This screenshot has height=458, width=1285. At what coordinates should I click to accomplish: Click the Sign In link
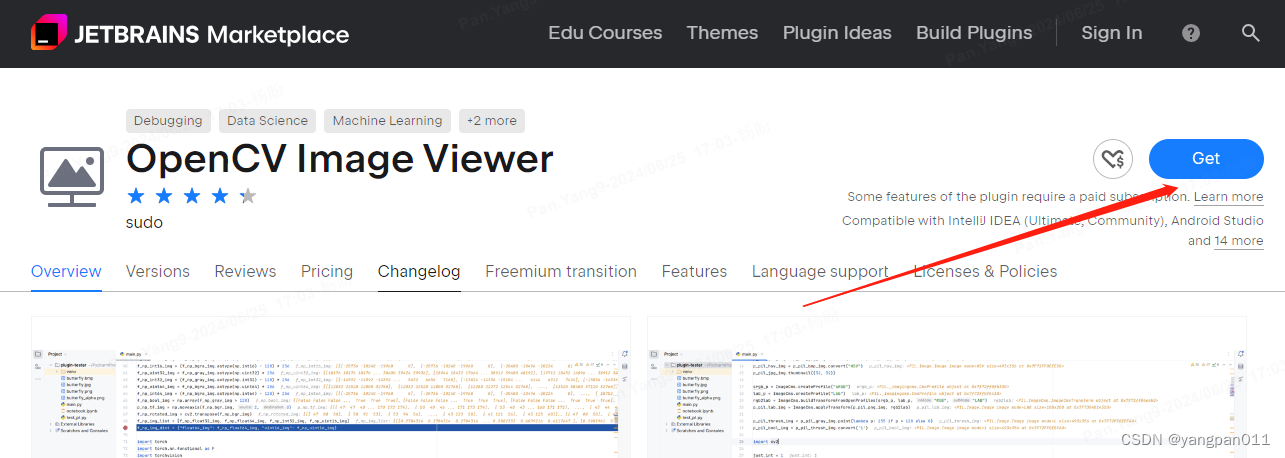pos(1111,33)
